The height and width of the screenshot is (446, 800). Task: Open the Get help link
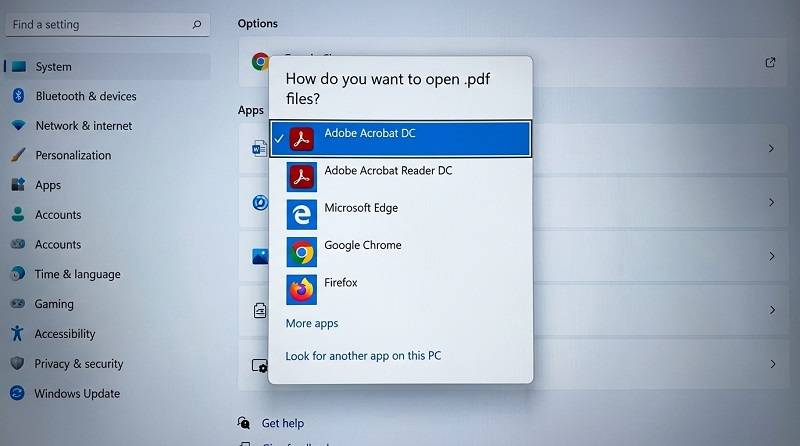point(283,423)
